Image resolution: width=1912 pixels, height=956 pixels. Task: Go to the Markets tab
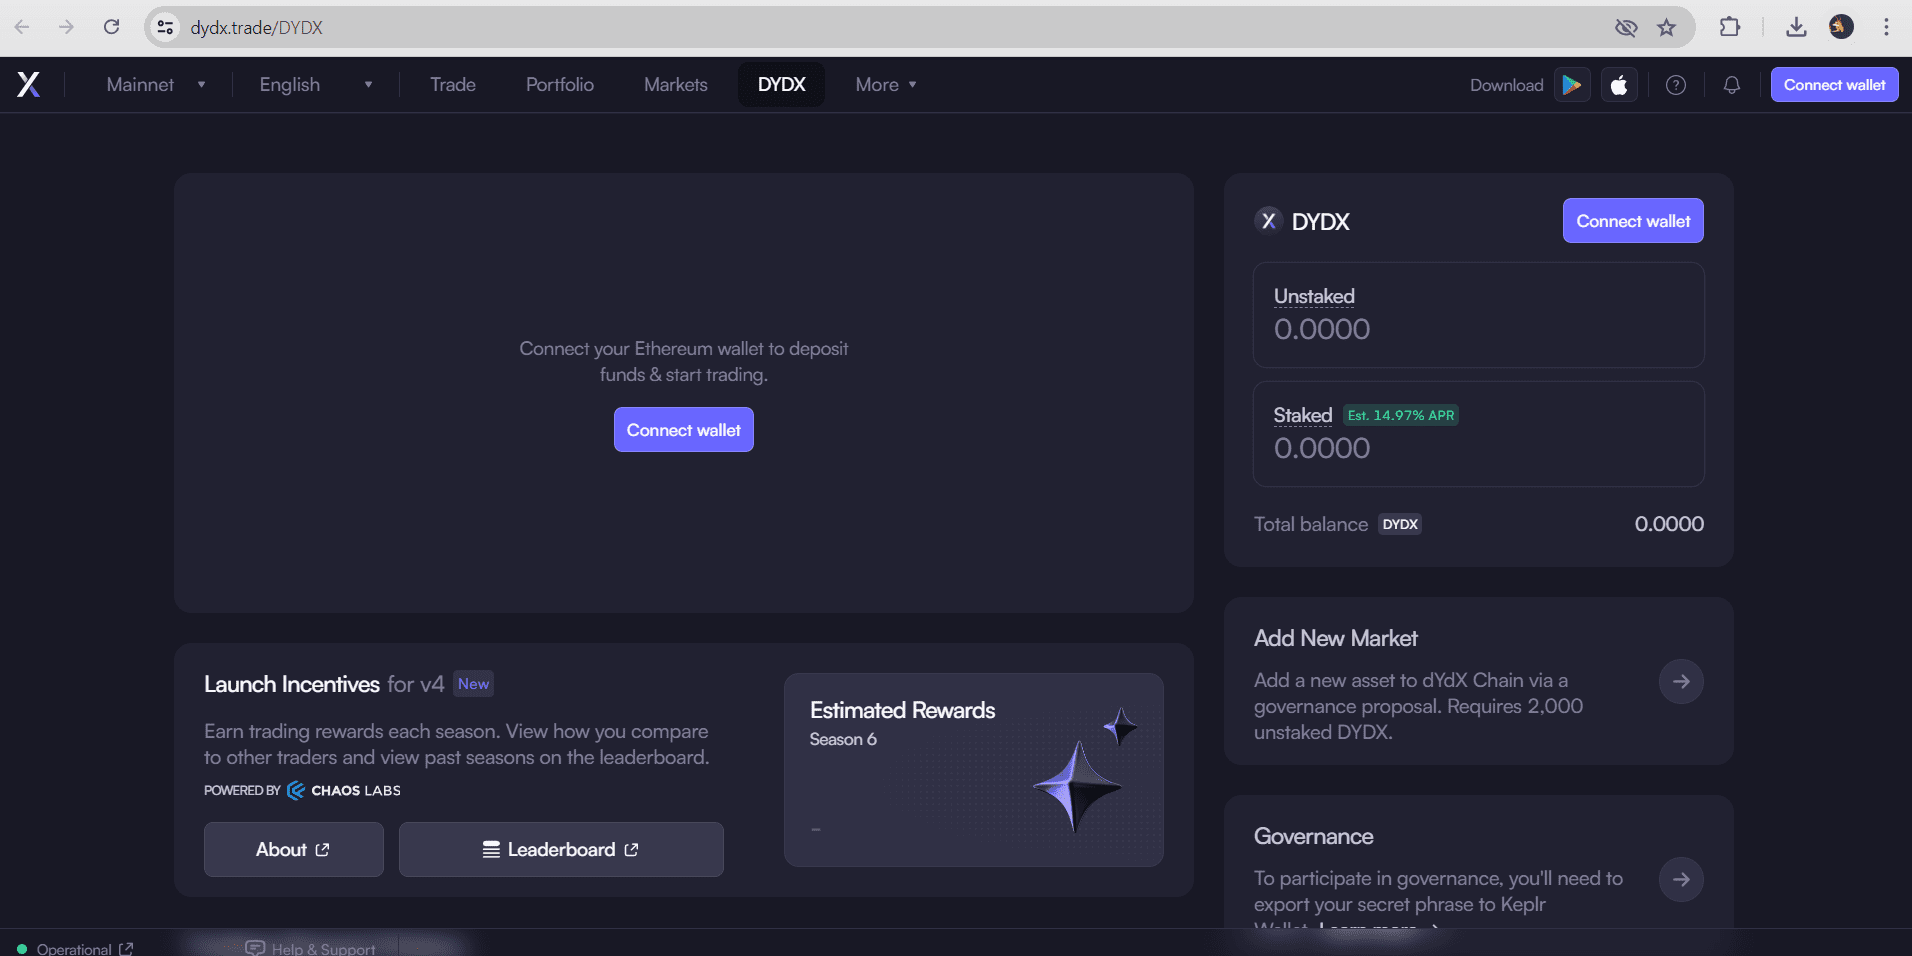click(676, 85)
